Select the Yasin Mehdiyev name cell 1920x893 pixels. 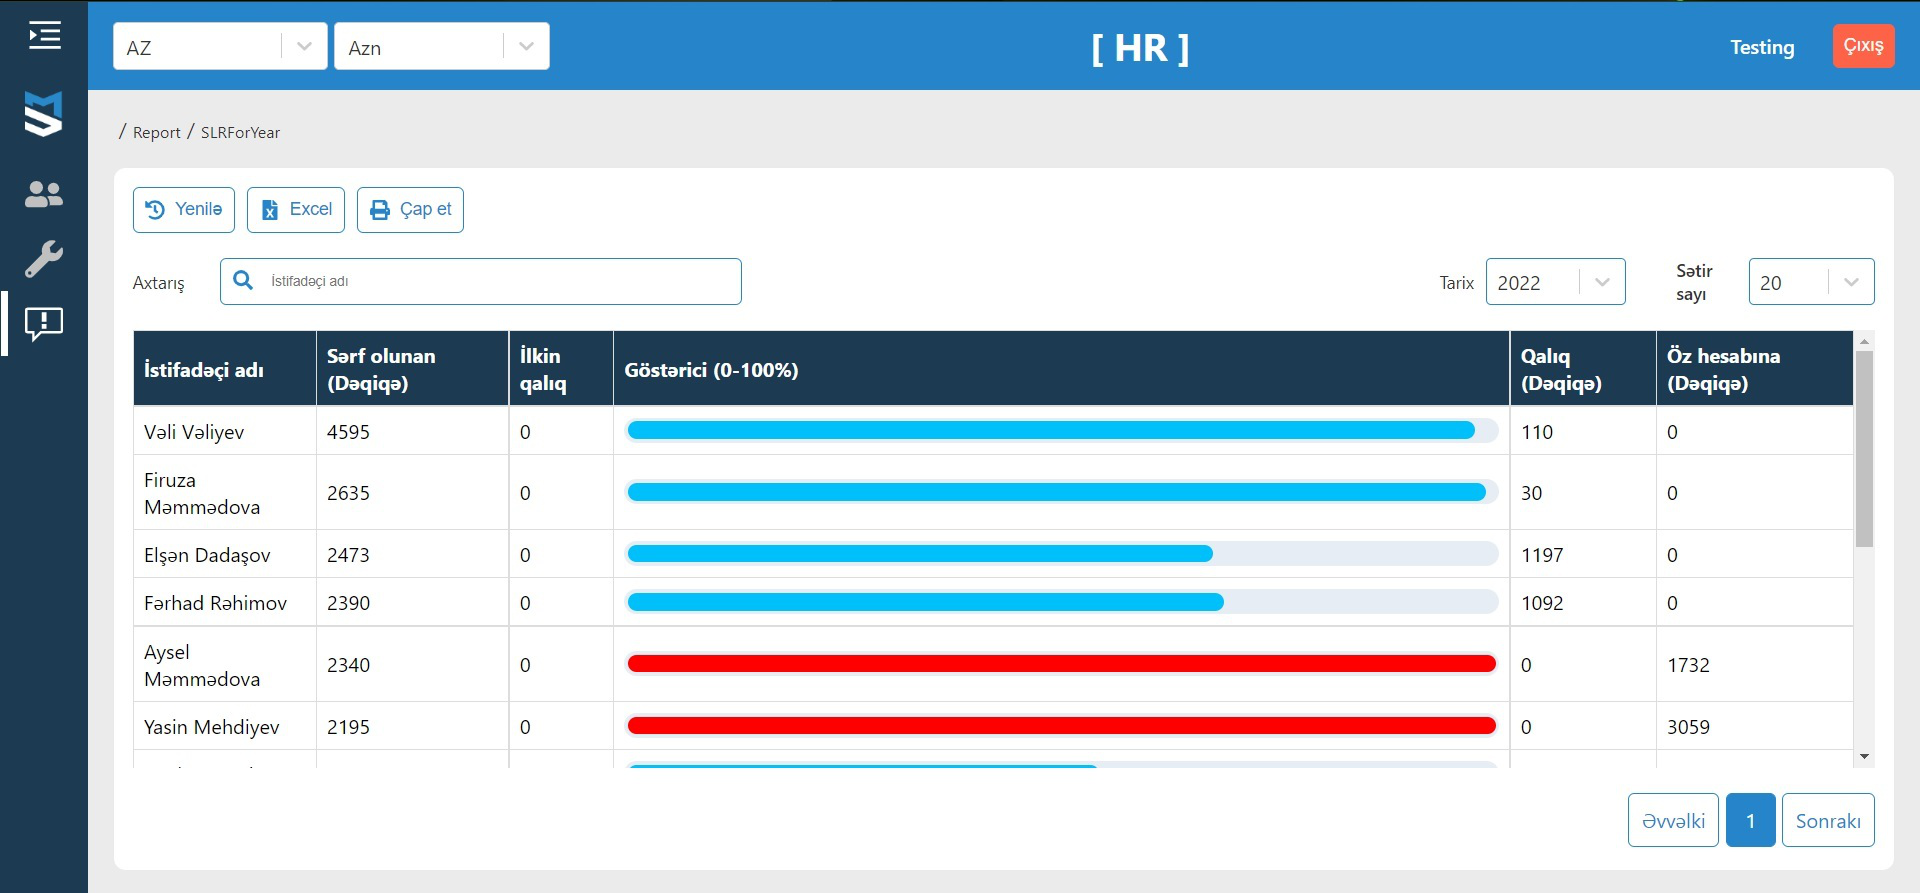(x=225, y=726)
